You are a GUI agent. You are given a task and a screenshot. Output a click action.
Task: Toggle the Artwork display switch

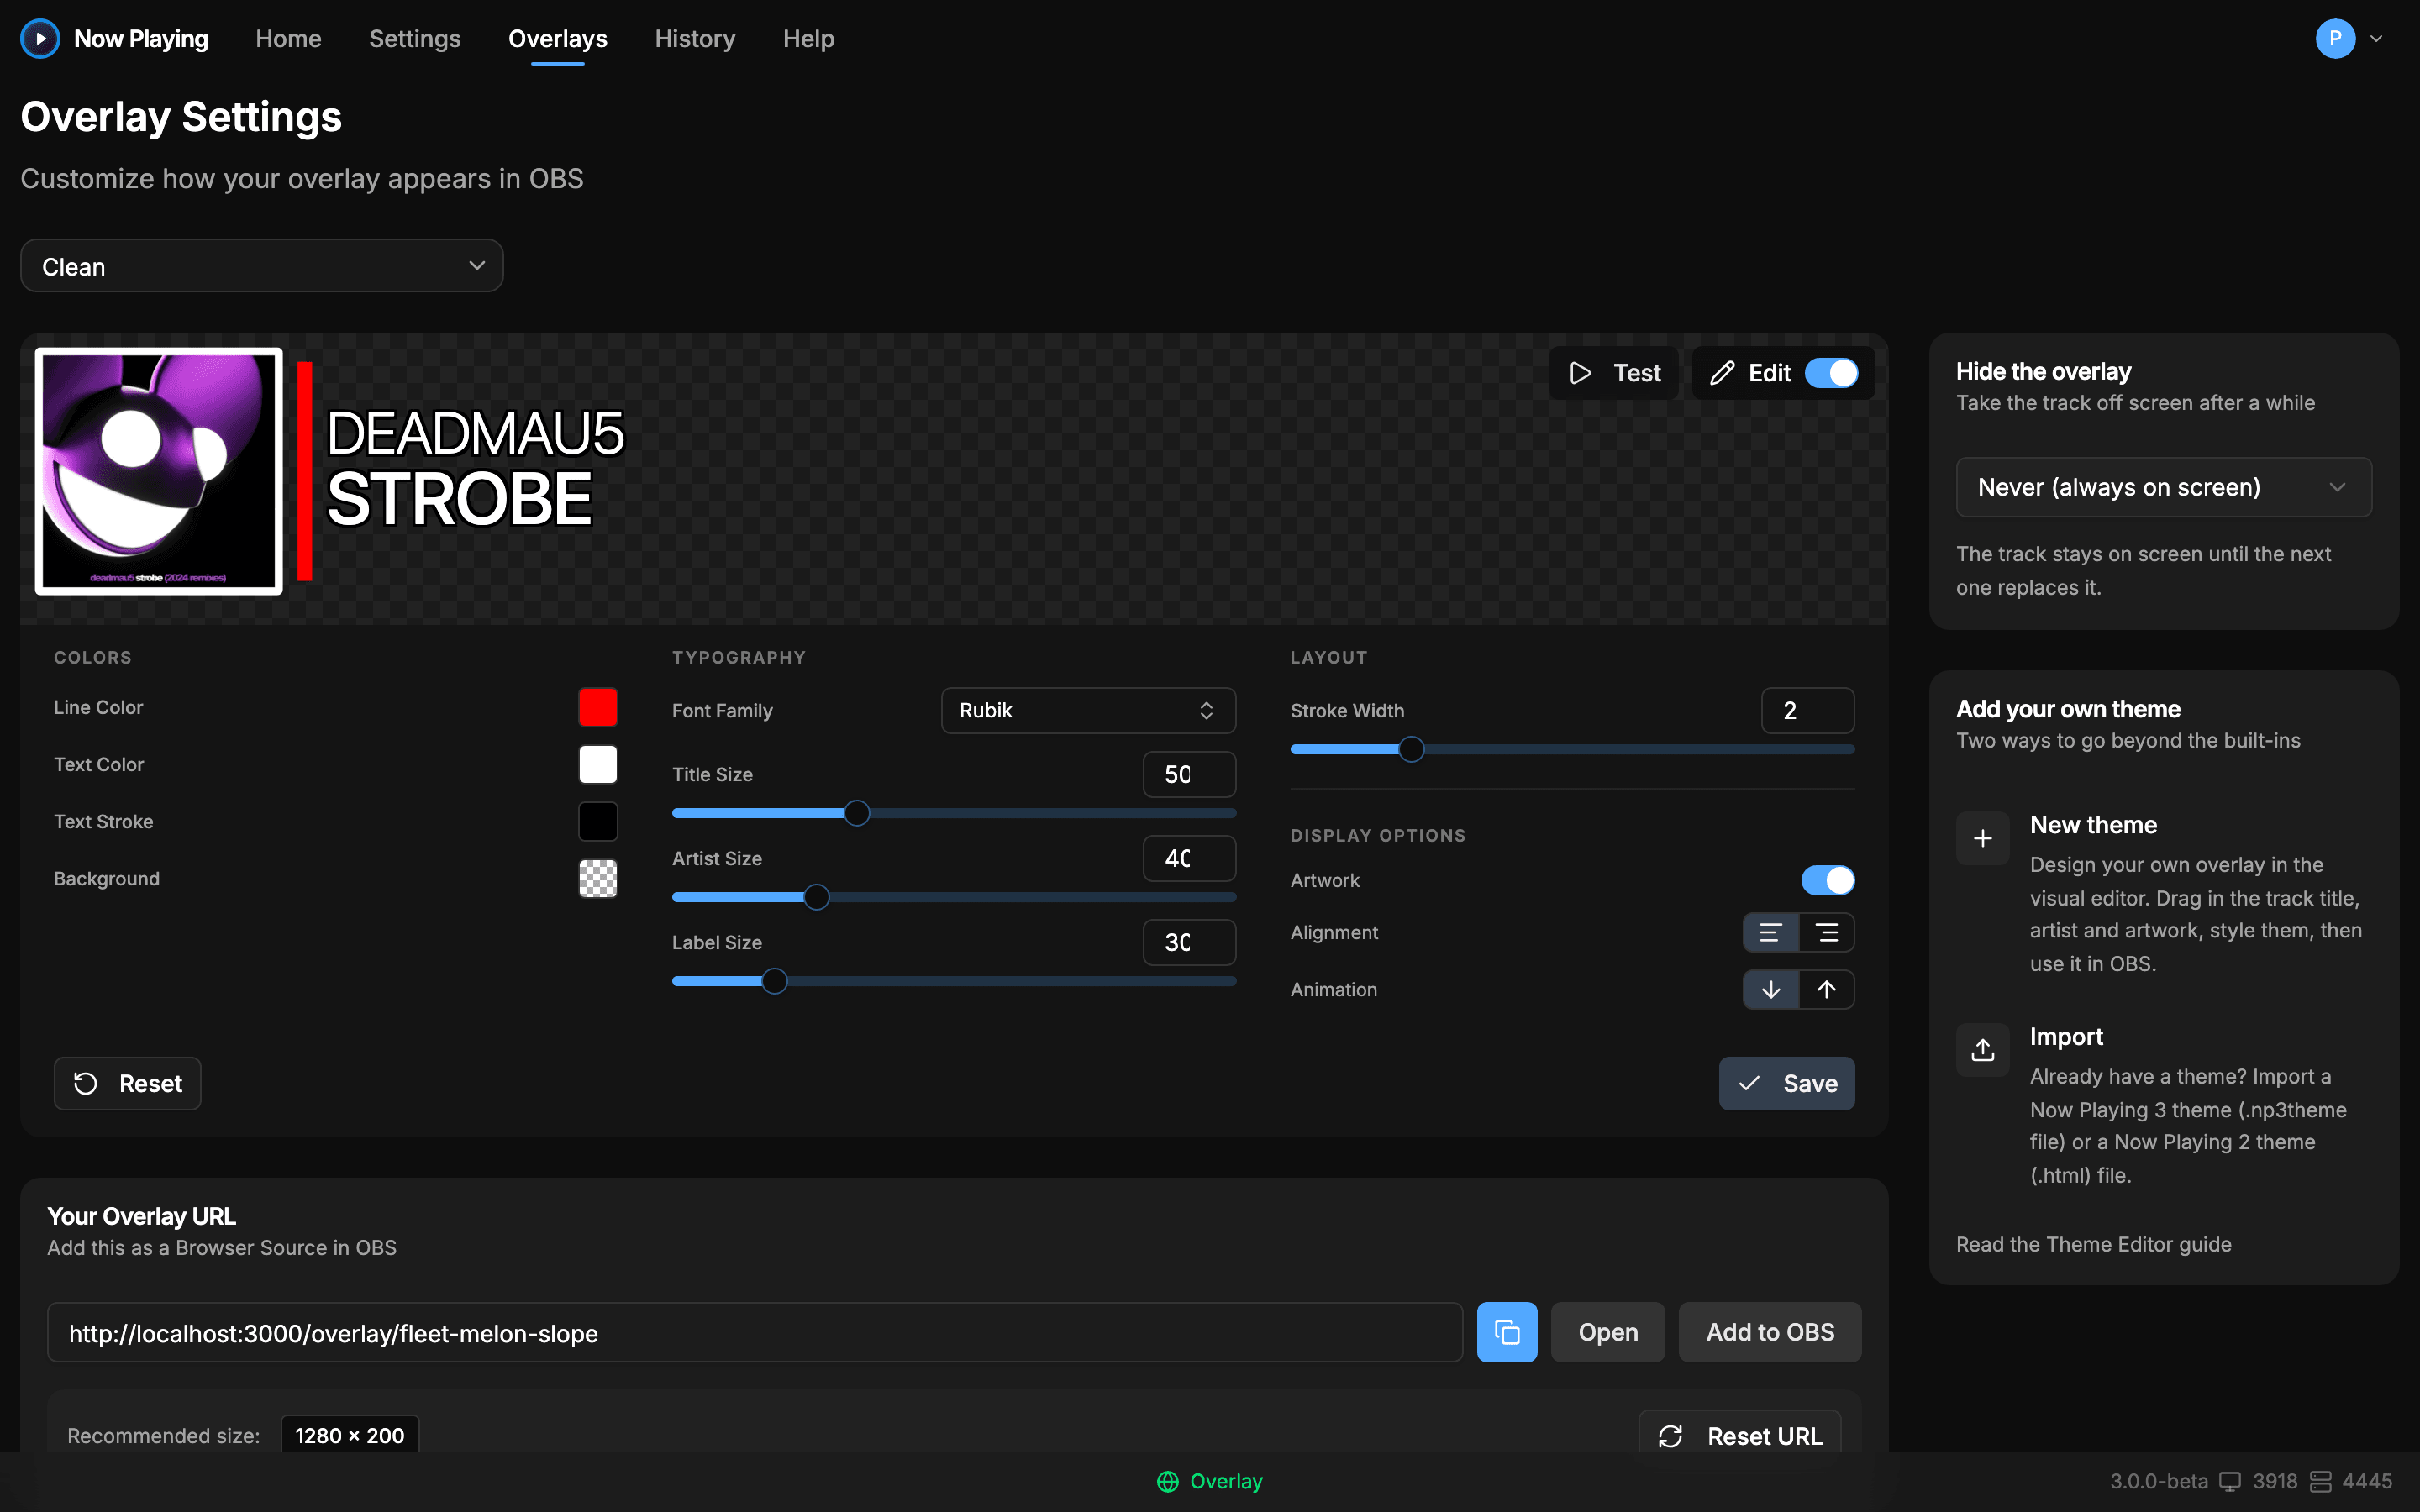click(x=1827, y=880)
